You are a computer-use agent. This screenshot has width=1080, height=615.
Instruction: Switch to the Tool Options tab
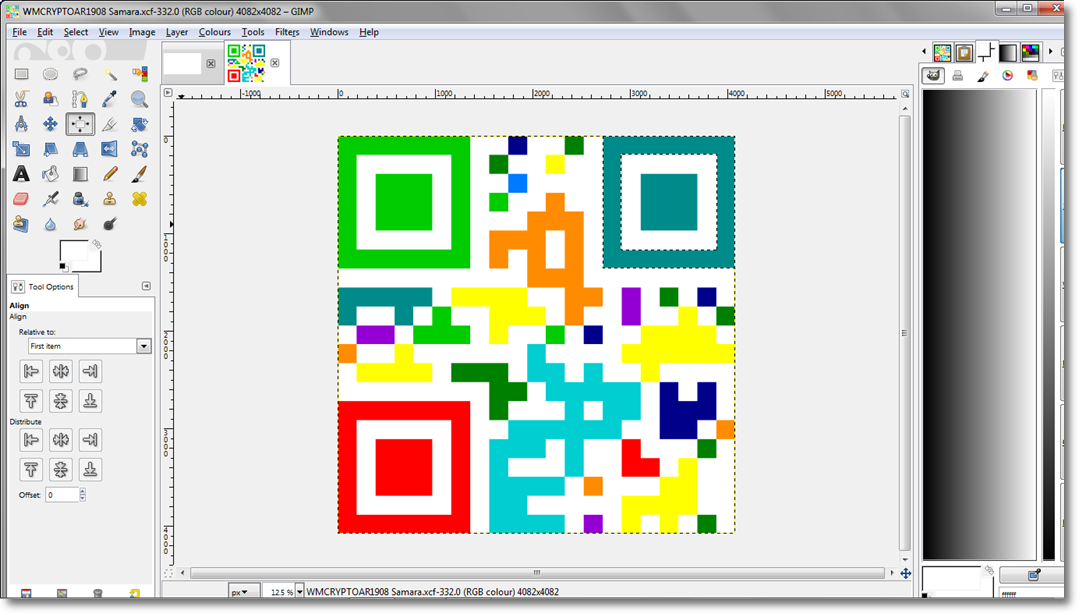[x=43, y=286]
